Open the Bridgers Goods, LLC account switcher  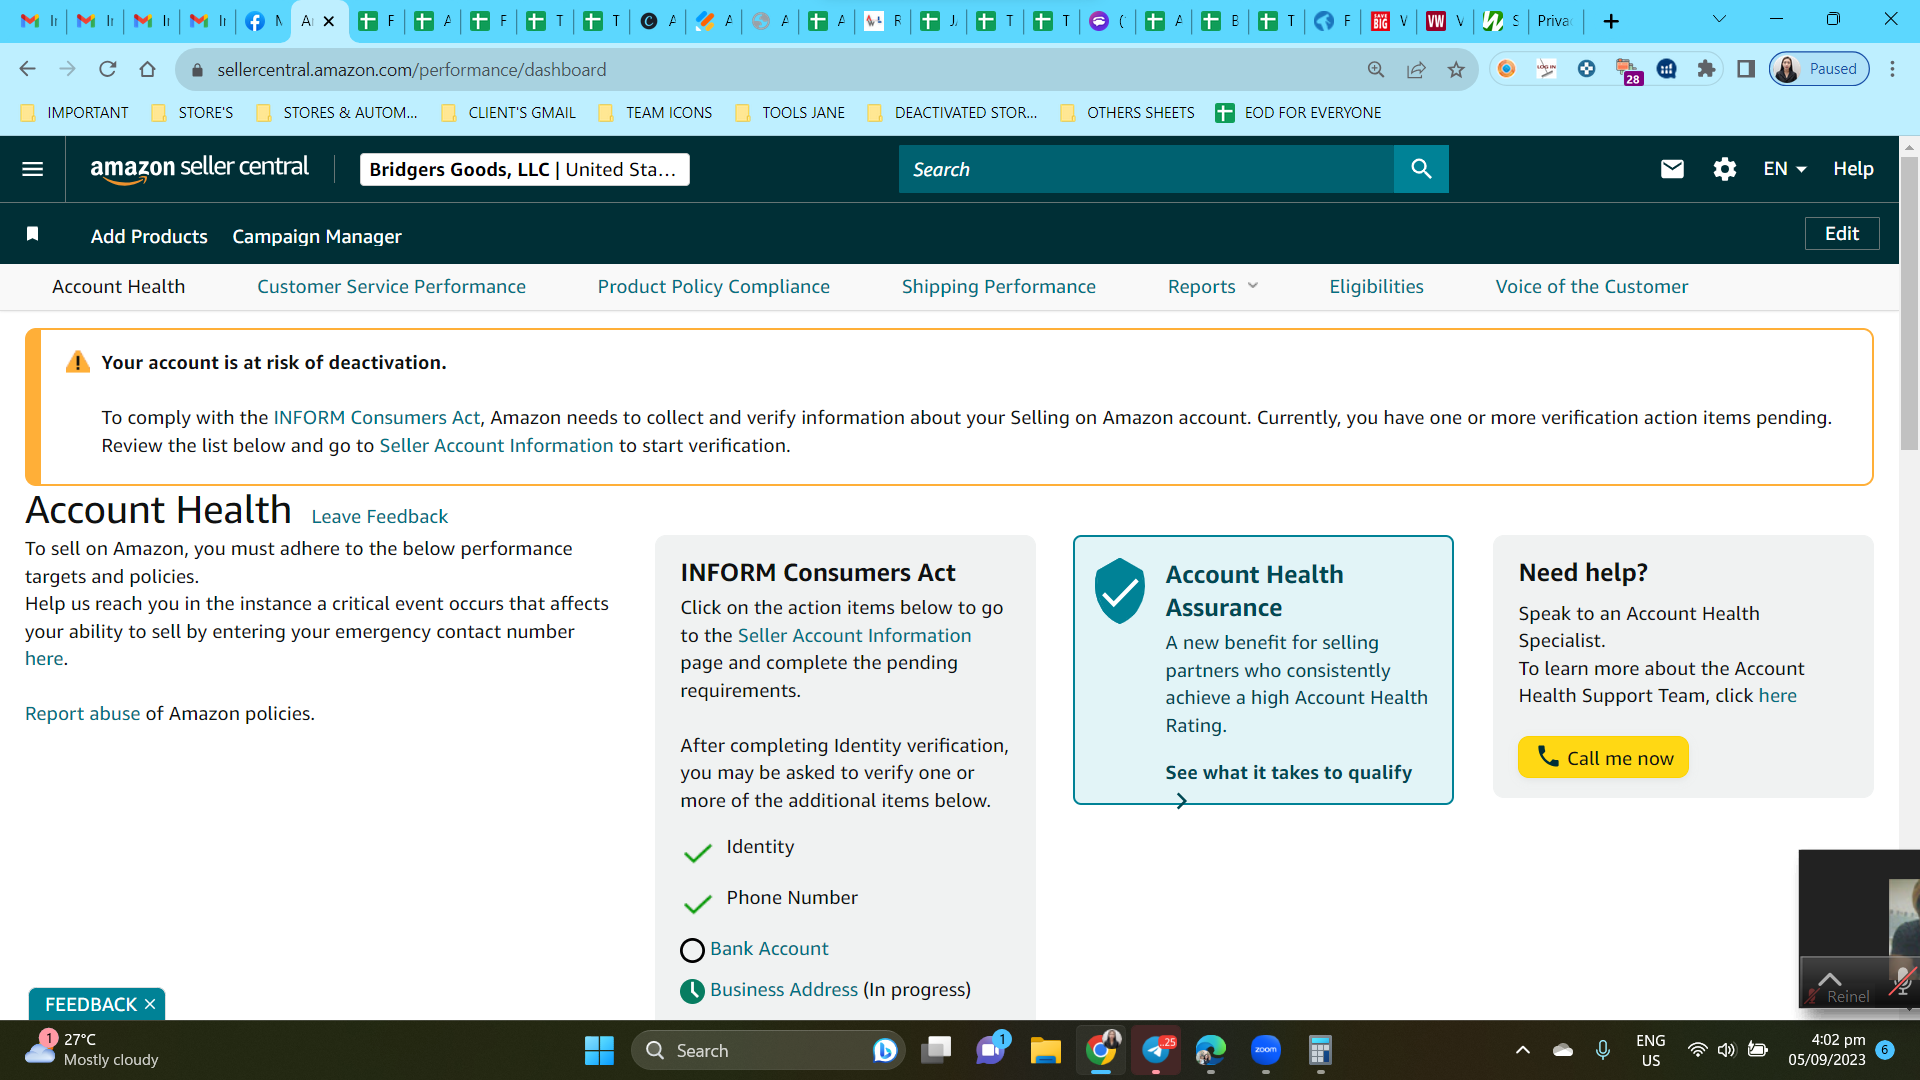point(524,169)
